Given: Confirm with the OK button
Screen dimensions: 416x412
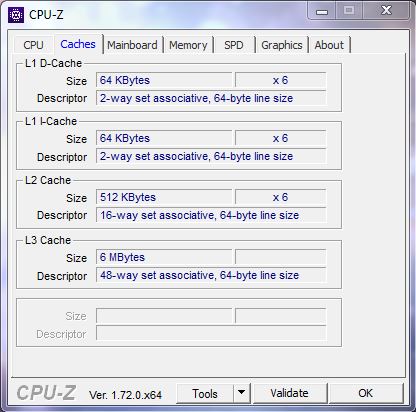Looking at the screenshot, I should pos(365,393).
